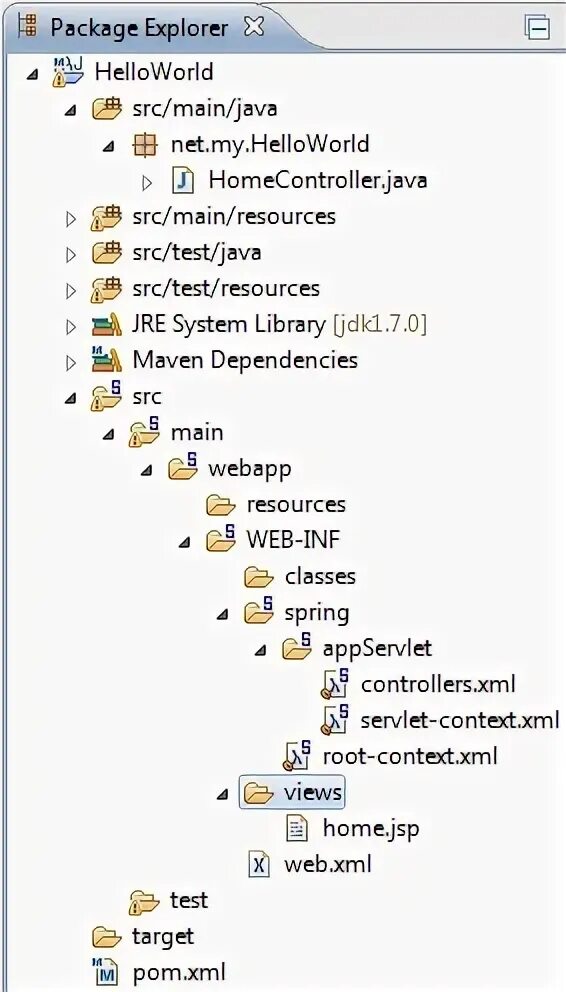Collapse the appServlet folder

260,650
